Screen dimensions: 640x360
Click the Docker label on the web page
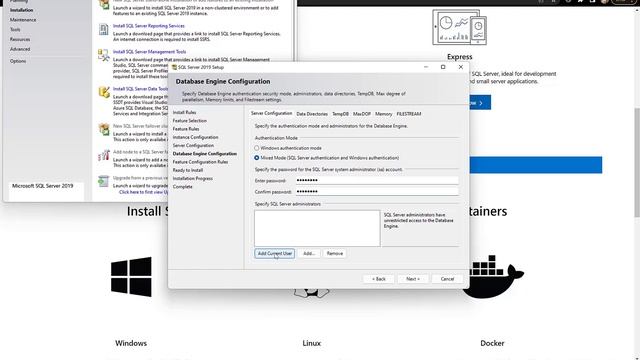(x=492, y=343)
